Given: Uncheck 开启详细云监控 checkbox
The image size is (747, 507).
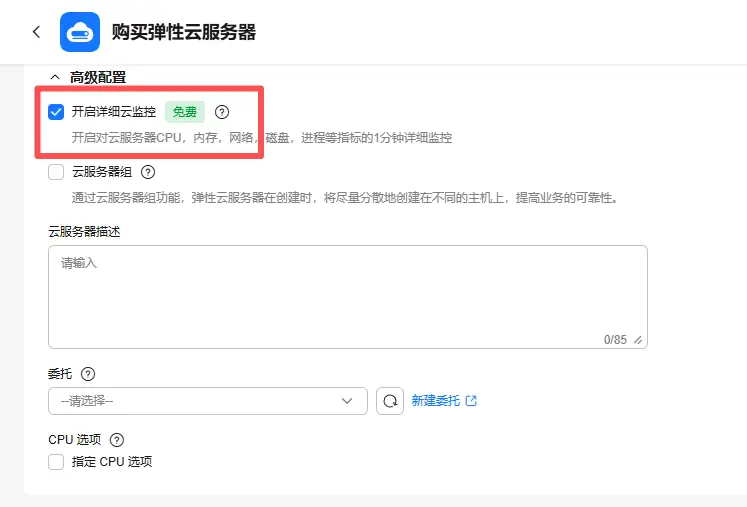Looking at the screenshot, I should pos(57,112).
